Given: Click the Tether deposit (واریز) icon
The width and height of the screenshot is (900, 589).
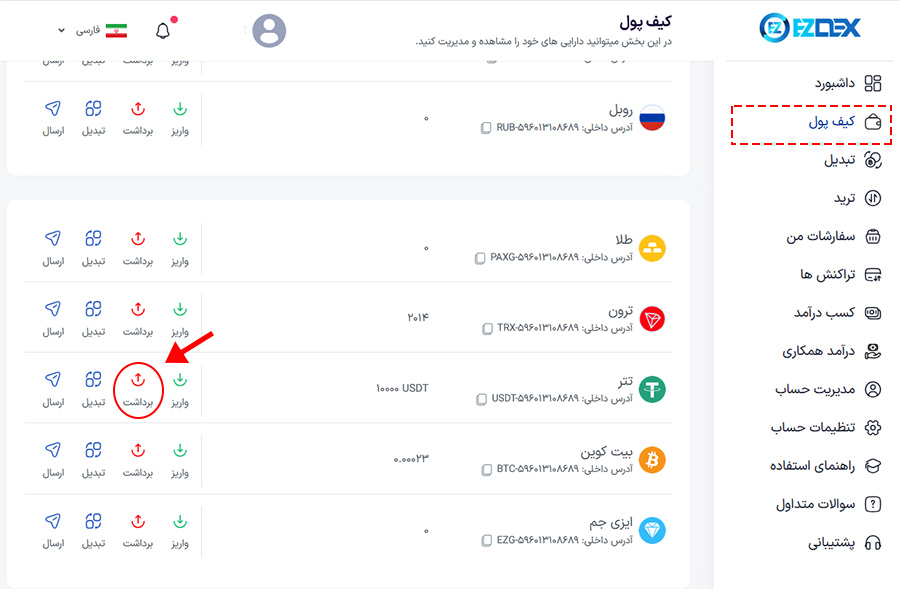Looking at the screenshot, I should point(180,380).
